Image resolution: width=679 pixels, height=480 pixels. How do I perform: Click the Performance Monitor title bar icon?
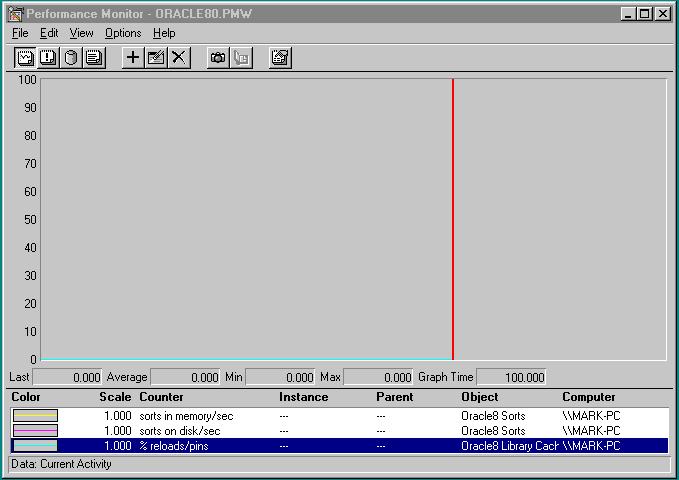[15, 14]
